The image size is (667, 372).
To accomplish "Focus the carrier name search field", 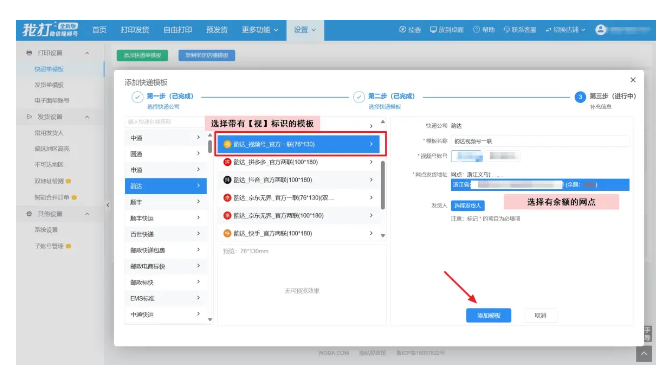I will click(x=165, y=122).
